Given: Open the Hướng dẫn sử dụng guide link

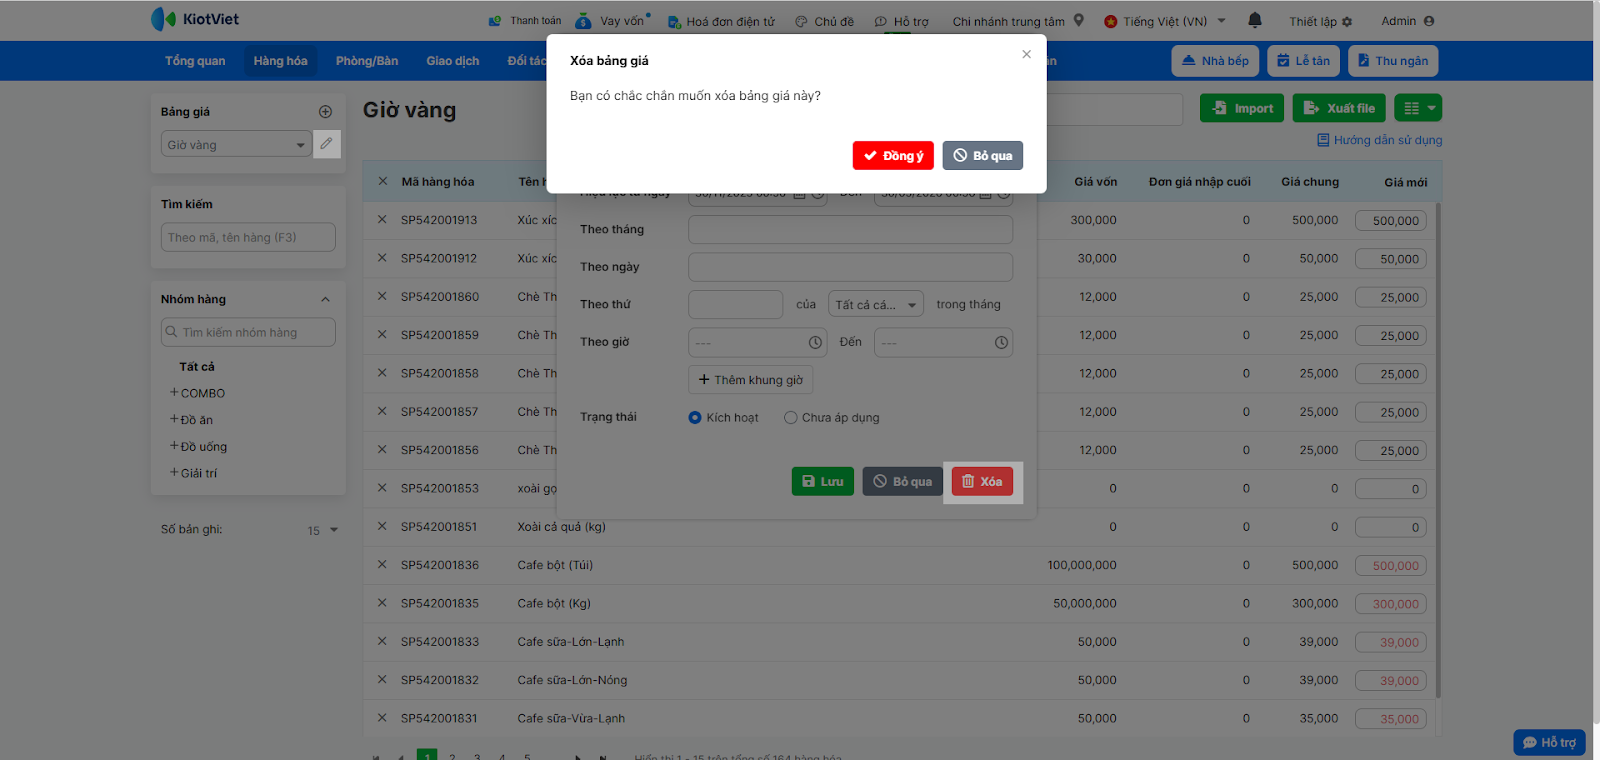Looking at the screenshot, I should 1380,140.
